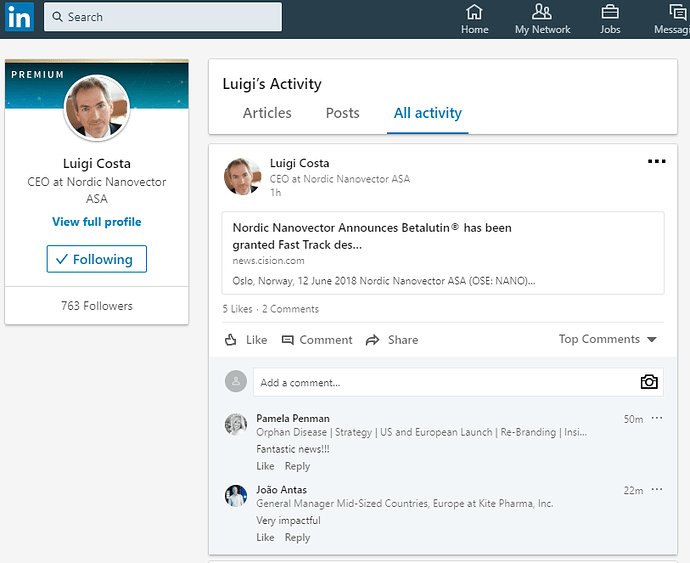
Task: Click the 763 Followers text
Action: 97,305
